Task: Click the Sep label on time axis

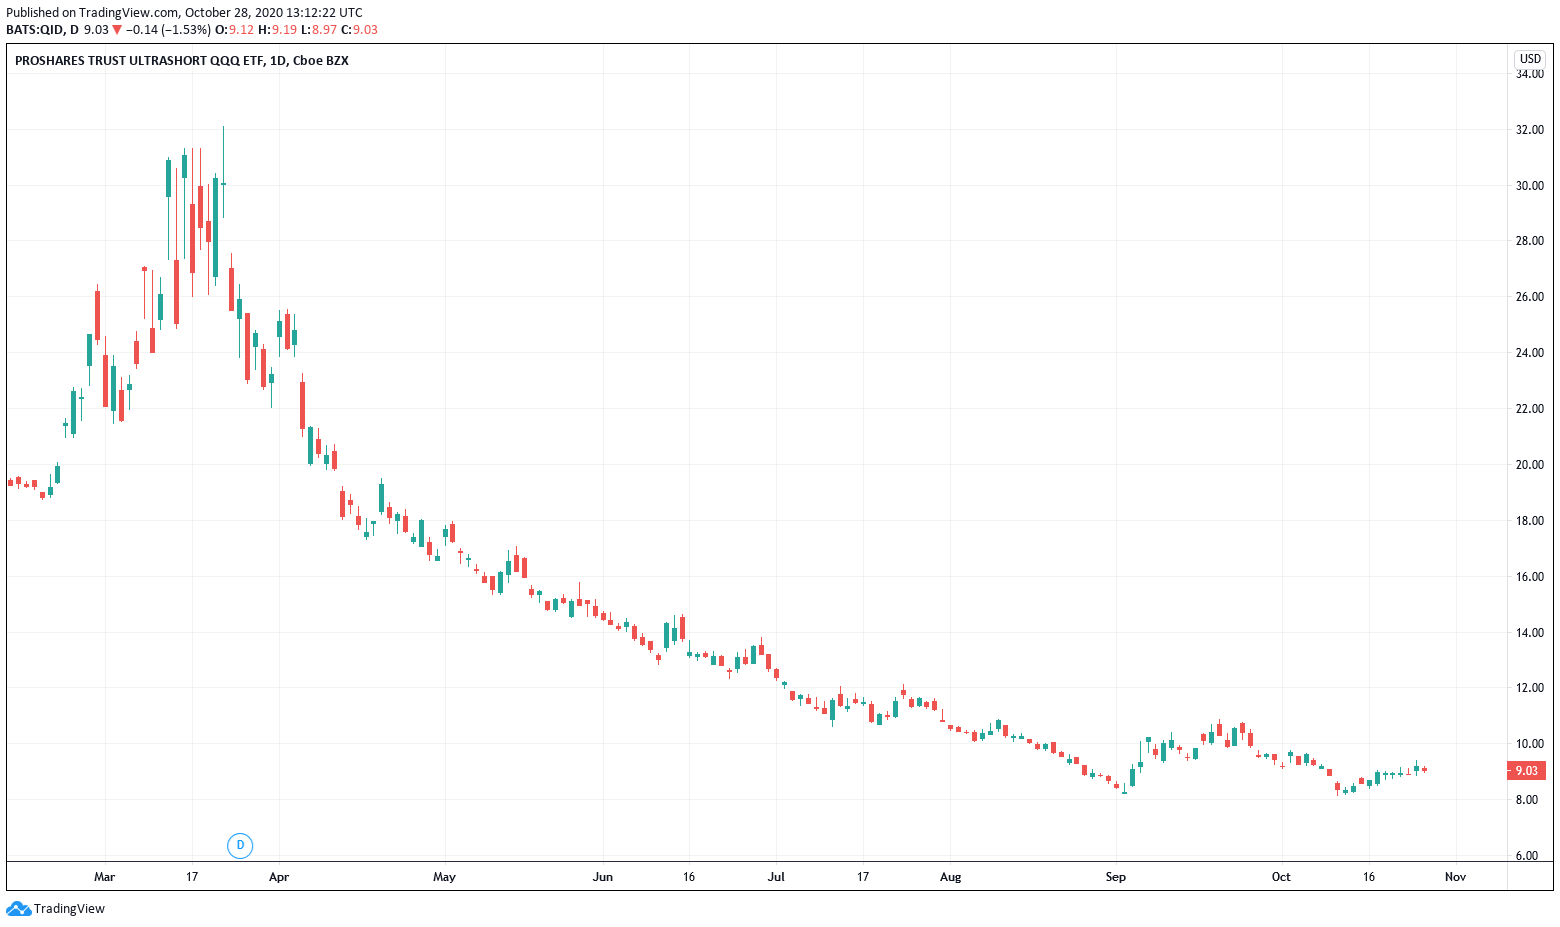Action: [x=1116, y=877]
